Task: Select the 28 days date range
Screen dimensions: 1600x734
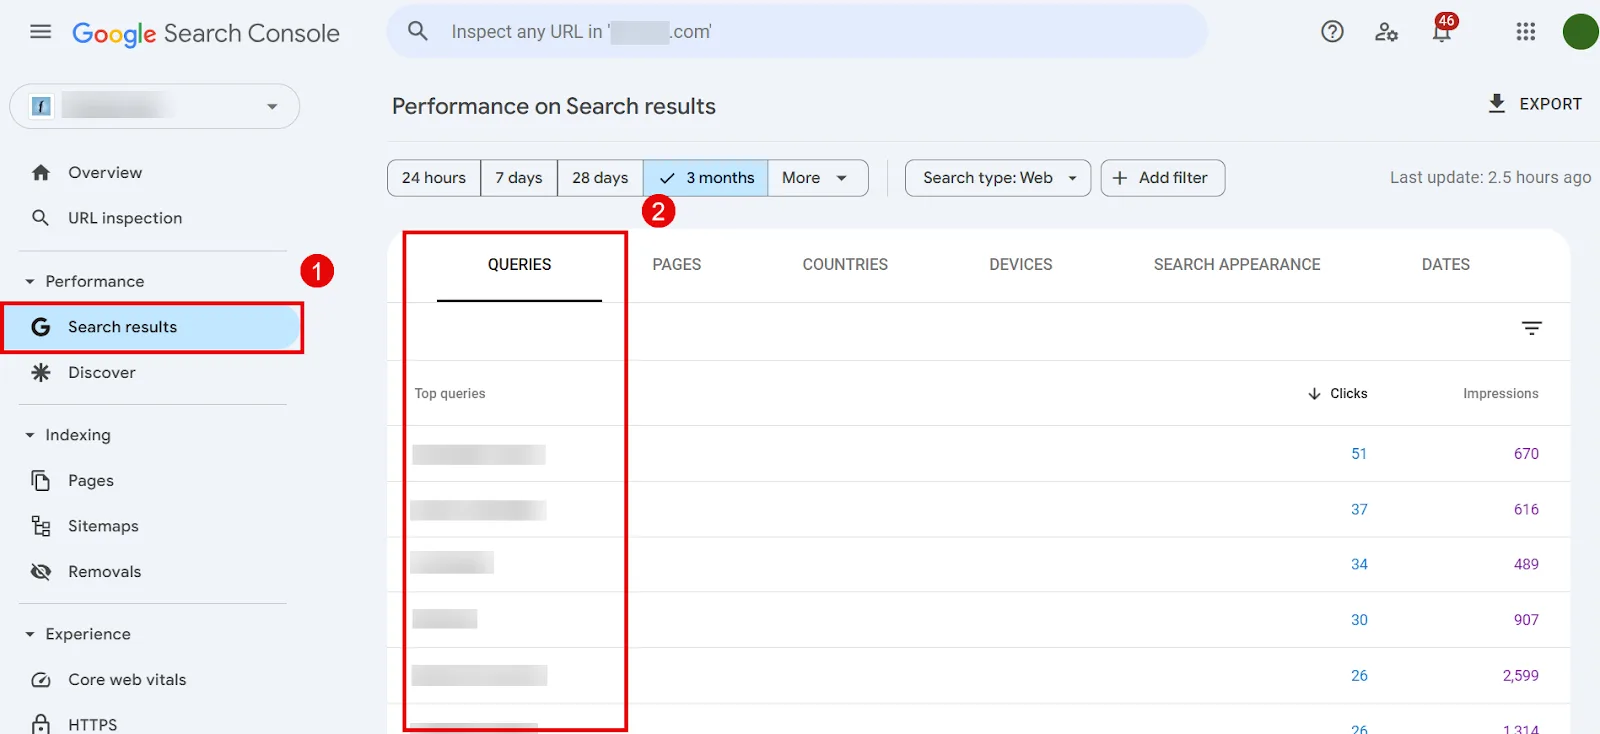Action: click(600, 178)
